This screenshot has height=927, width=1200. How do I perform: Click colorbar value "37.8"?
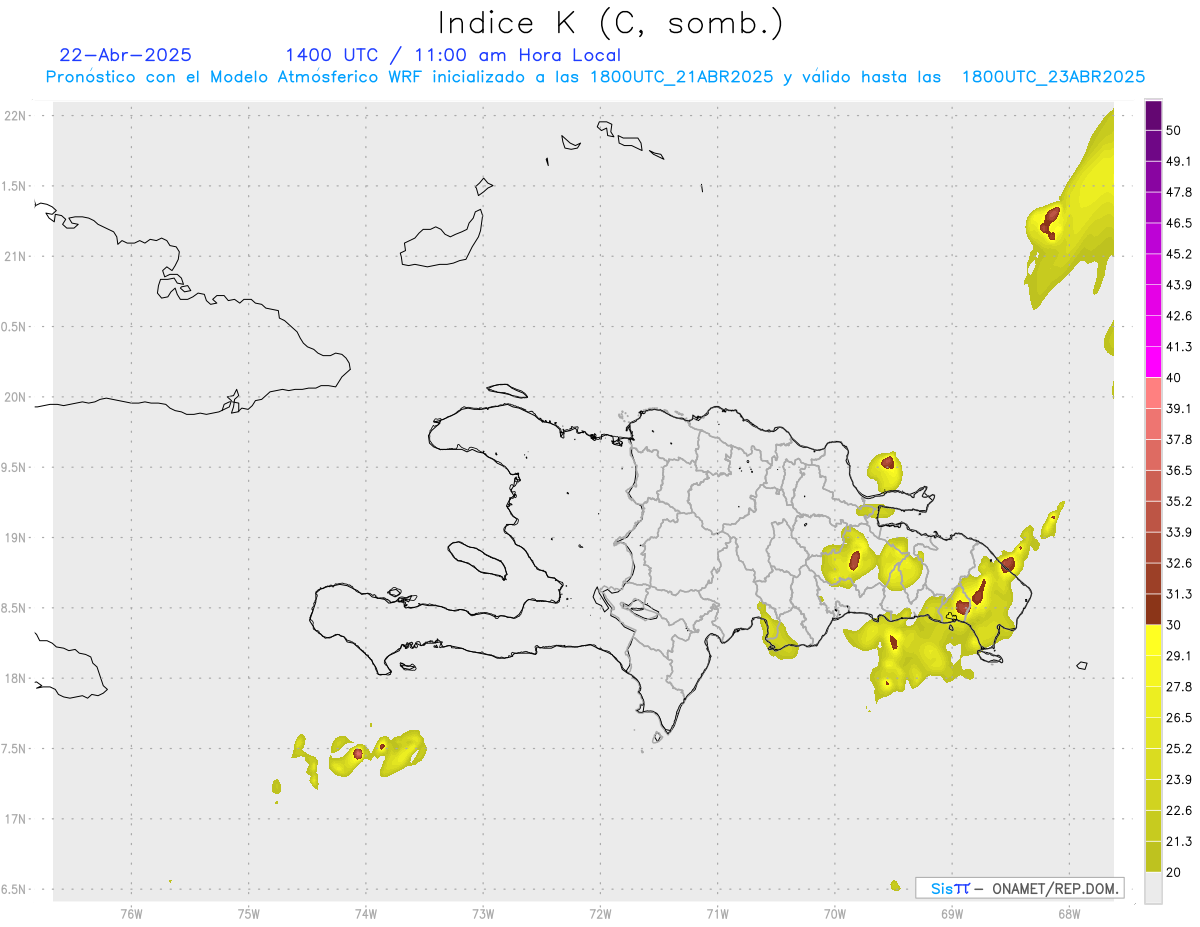click(1179, 440)
